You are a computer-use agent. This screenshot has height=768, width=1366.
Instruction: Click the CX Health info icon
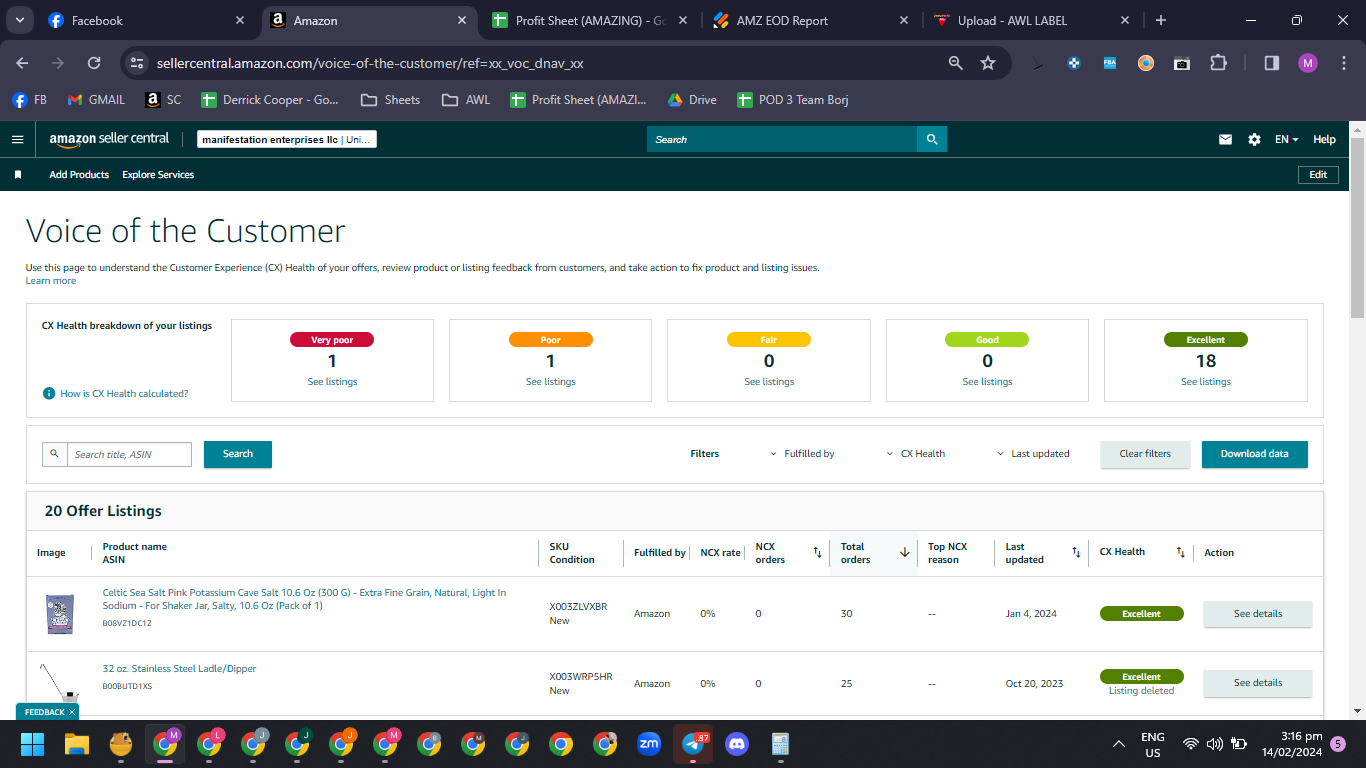(x=49, y=394)
